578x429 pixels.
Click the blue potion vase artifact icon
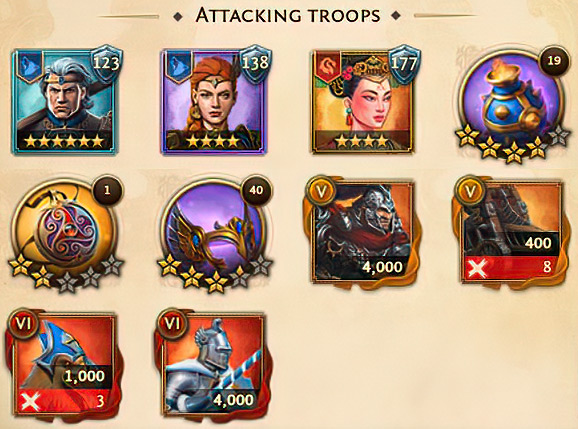pos(512,101)
